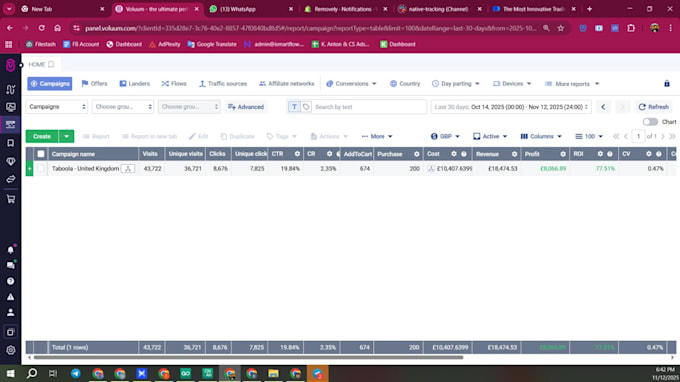Switch to the Affiliate networks tab

click(x=287, y=84)
